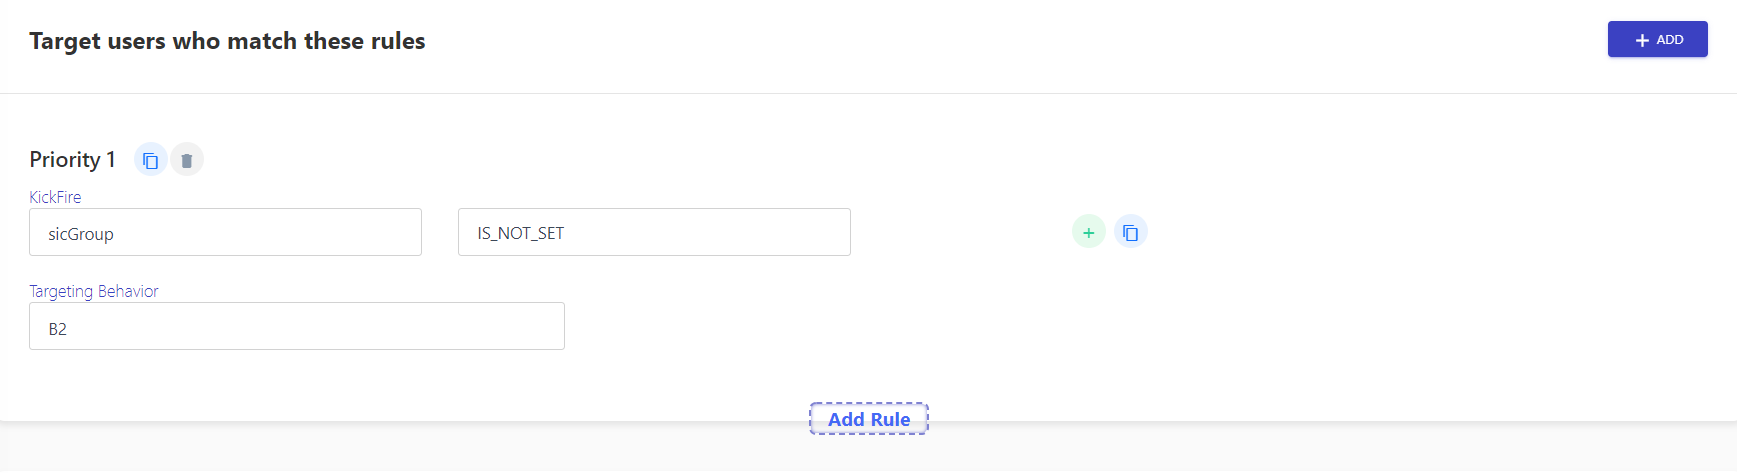
Task: Click the KickFire field label
Action: [x=55, y=197]
